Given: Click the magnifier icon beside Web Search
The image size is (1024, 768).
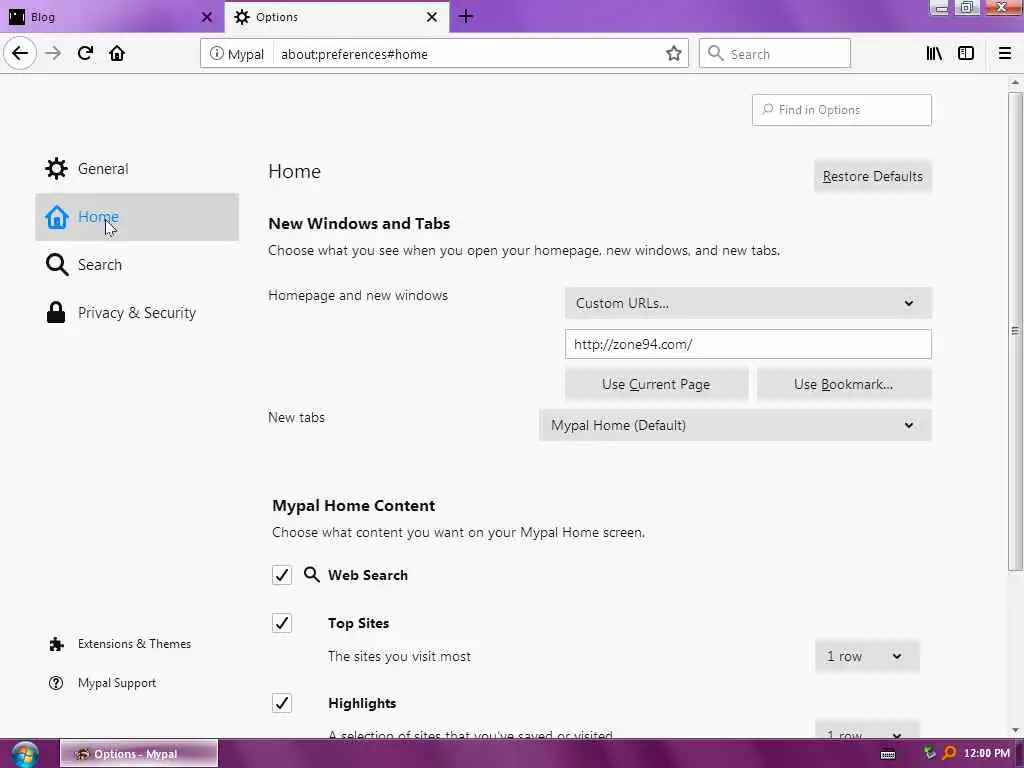Looking at the screenshot, I should point(312,575).
